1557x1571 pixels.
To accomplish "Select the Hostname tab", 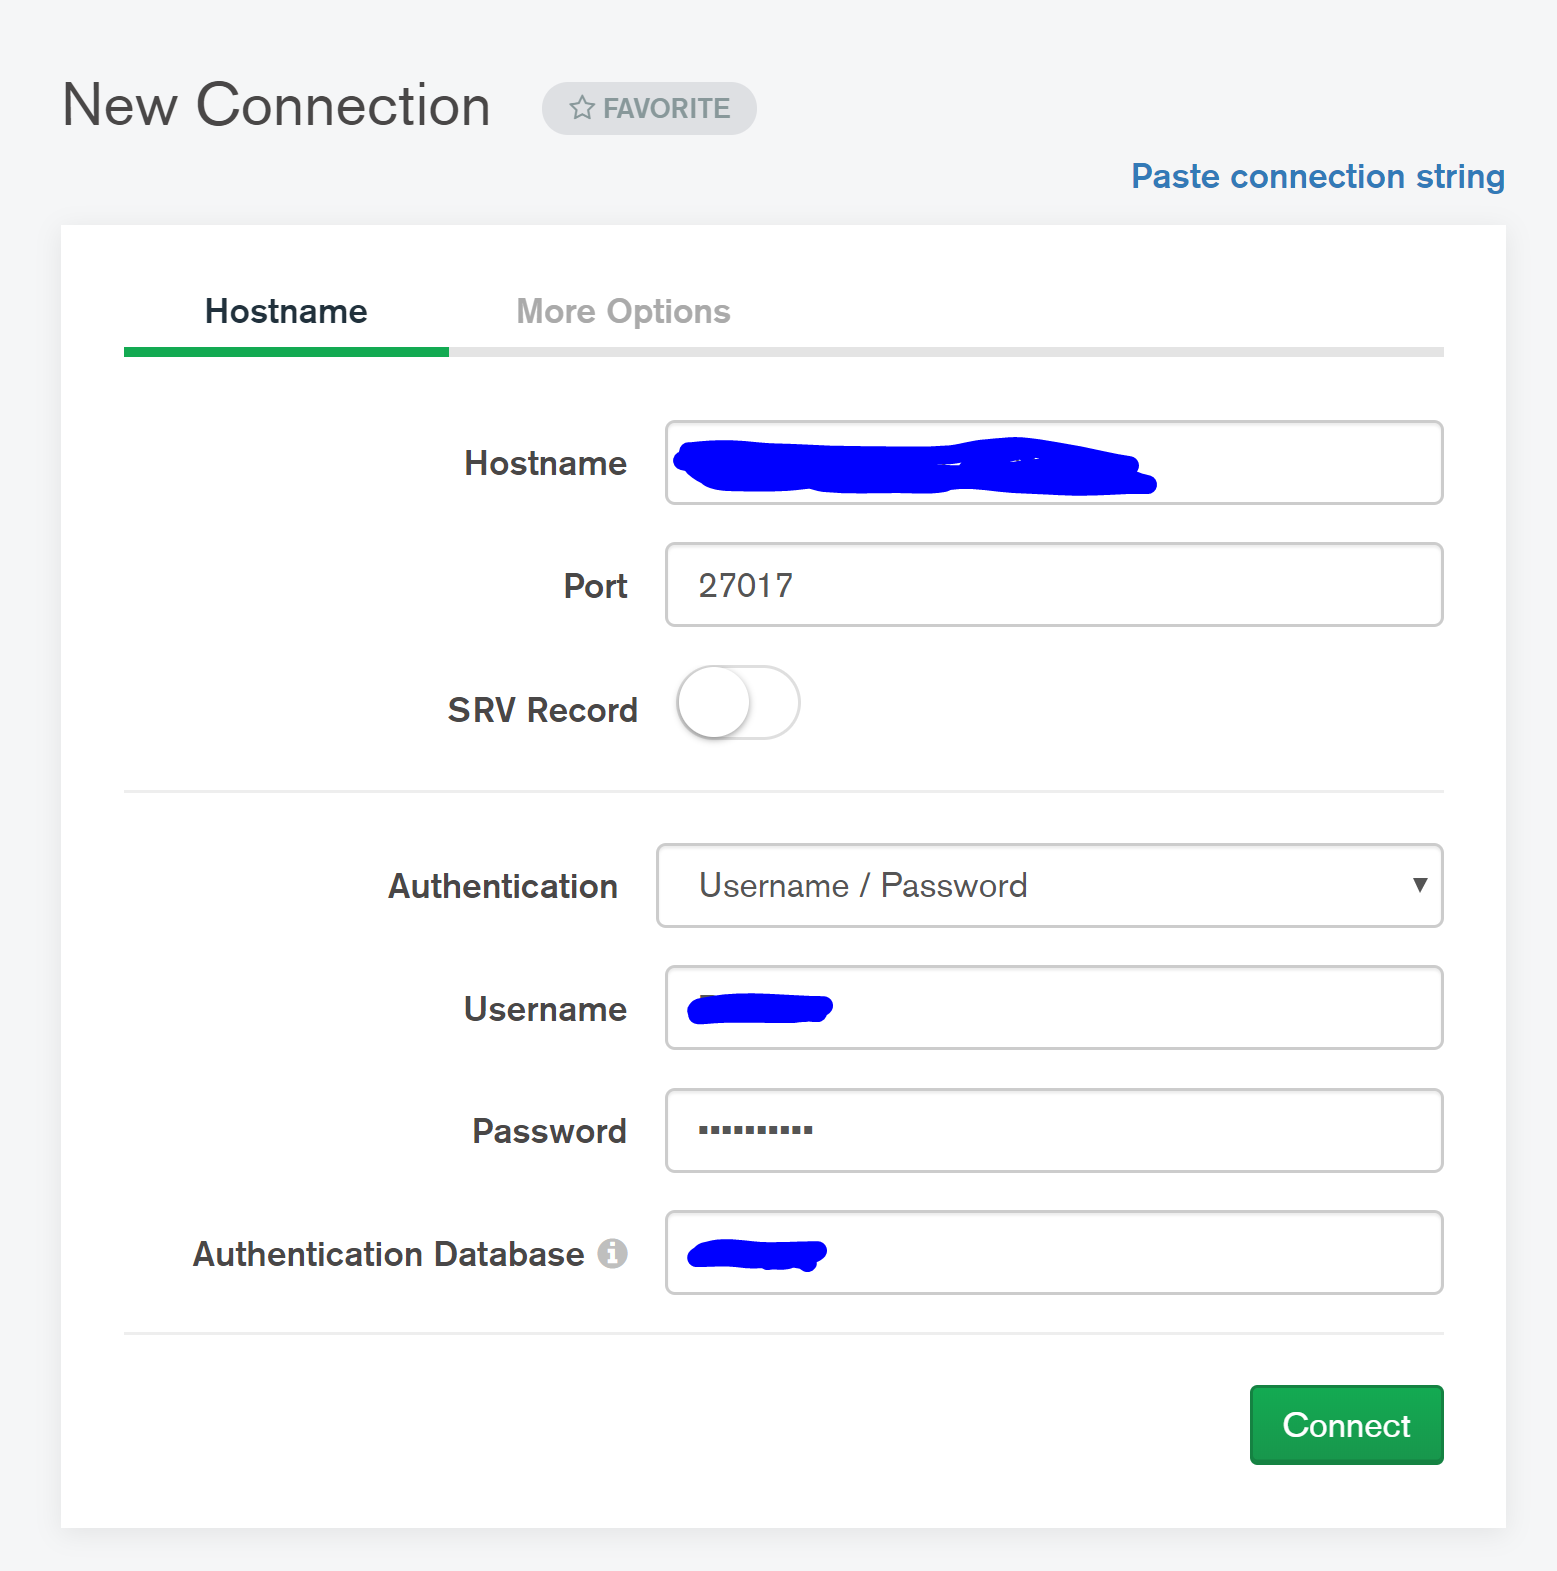I will (x=286, y=312).
